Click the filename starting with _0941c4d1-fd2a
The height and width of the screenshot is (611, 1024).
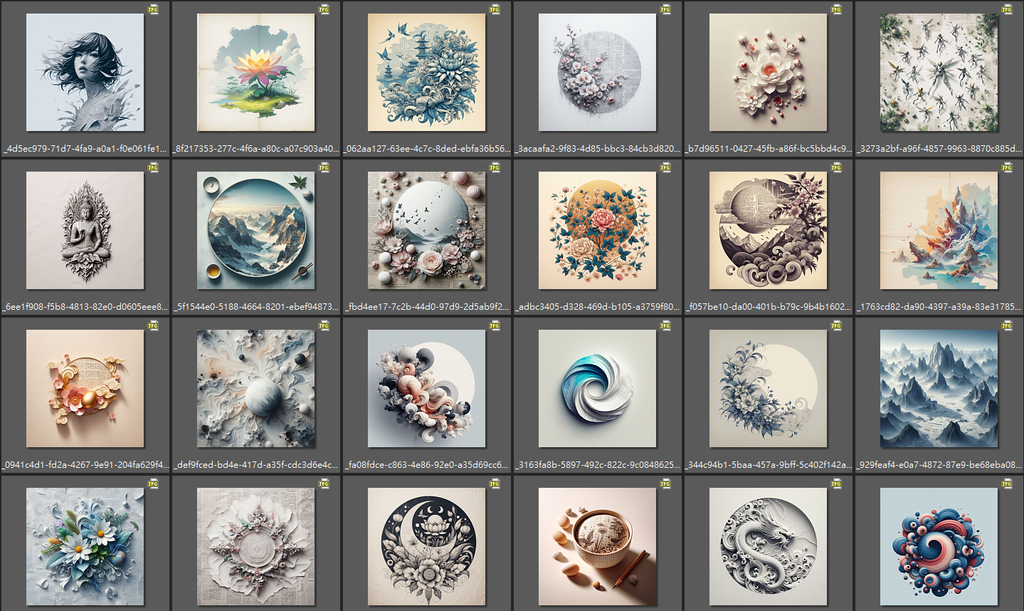tap(85, 465)
